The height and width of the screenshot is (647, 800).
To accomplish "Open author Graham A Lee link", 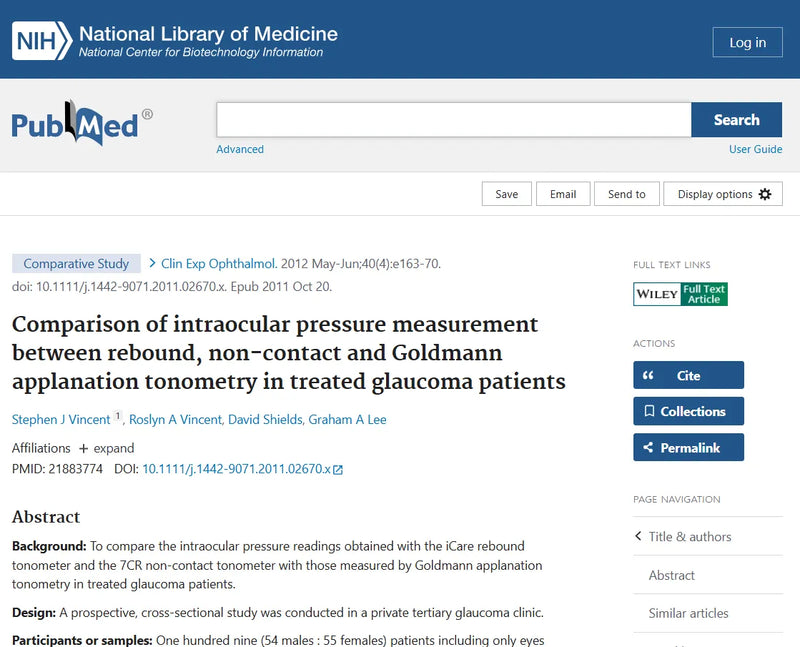I will coord(347,419).
